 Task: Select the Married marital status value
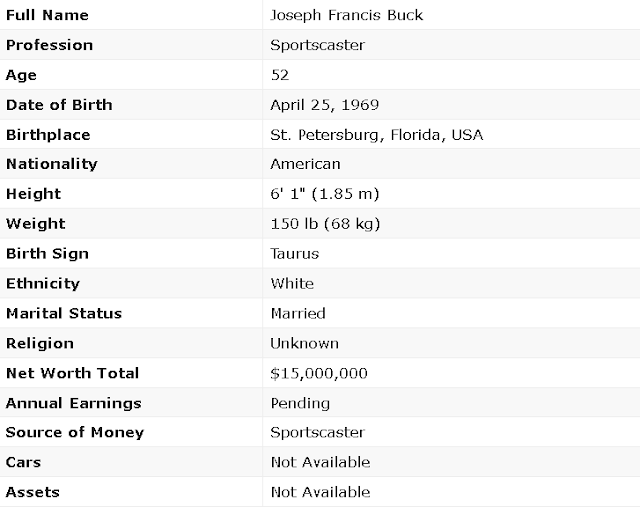(298, 314)
